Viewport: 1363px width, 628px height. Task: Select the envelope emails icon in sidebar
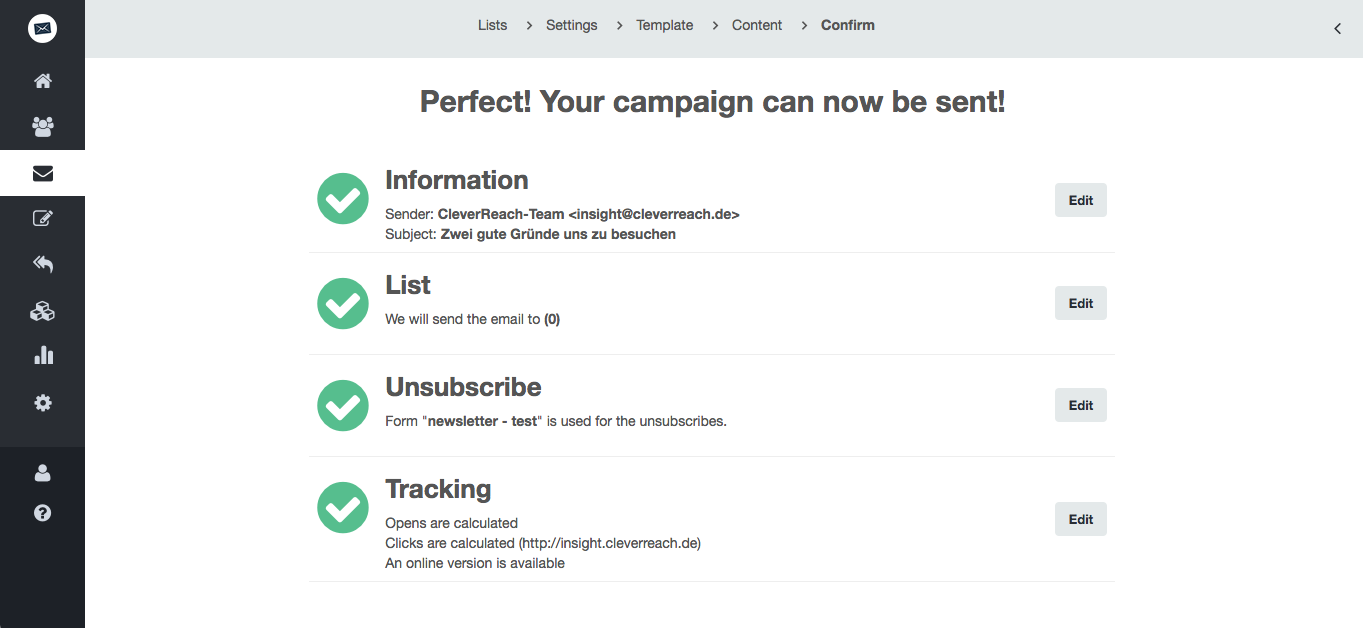[42, 173]
